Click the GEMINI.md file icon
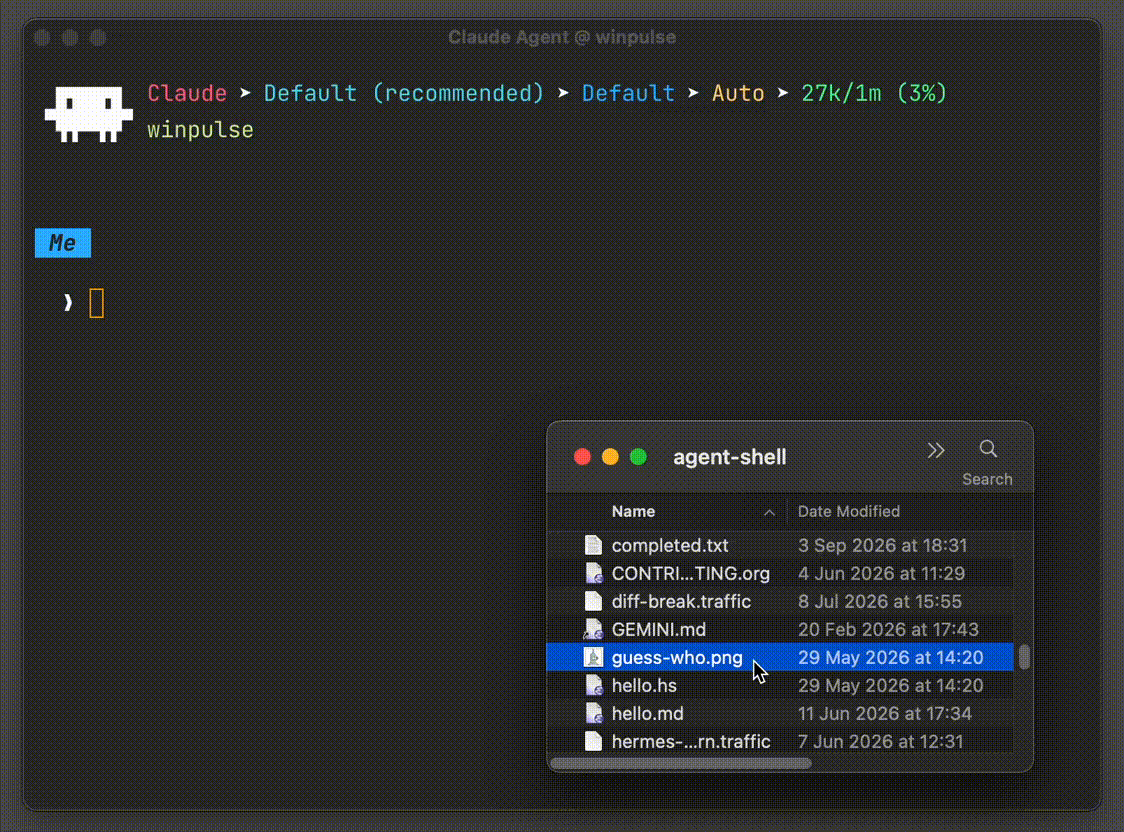1124x832 pixels. coord(593,629)
